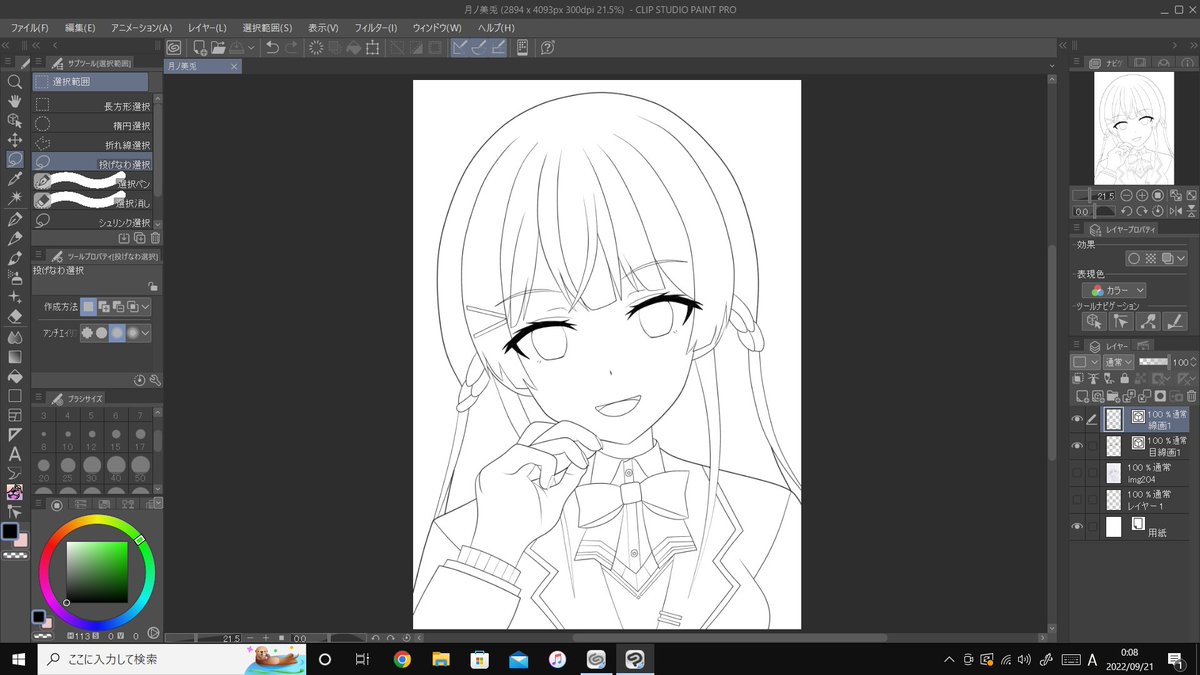Screen dimensions: 1200x675
Task: Toggle snap to special ruler
Action: click(x=479, y=47)
